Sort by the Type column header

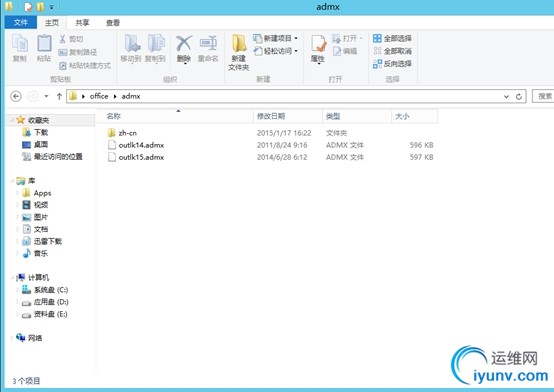pyautogui.click(x=356, y=116)
